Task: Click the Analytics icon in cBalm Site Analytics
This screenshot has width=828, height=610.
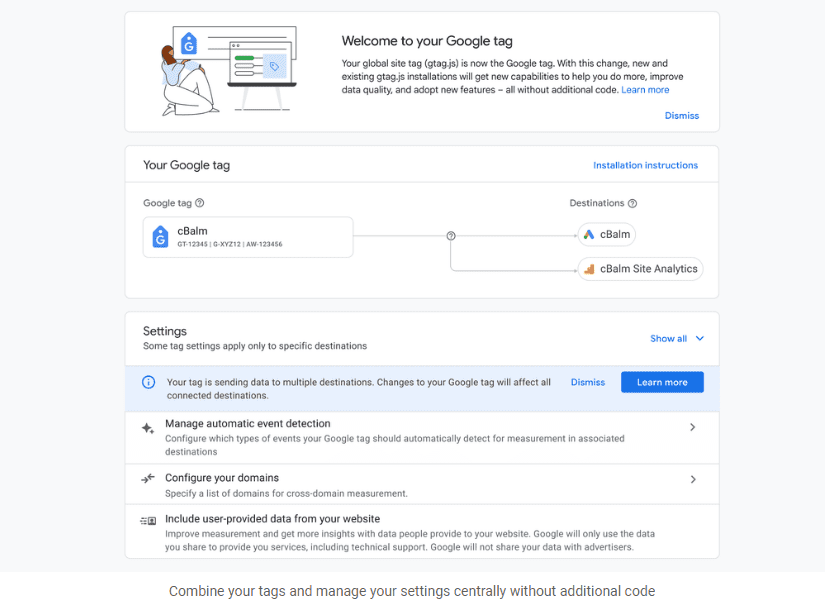Action: [x=590, y=269]
